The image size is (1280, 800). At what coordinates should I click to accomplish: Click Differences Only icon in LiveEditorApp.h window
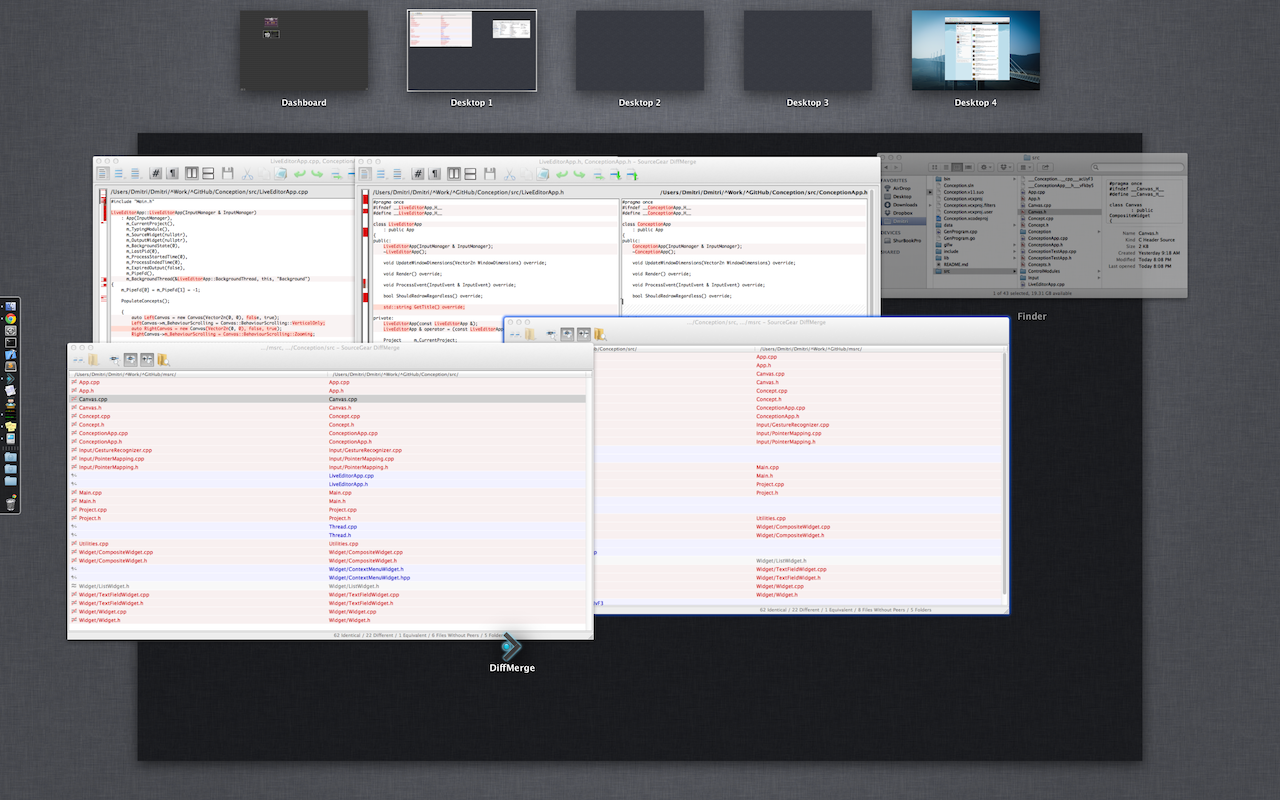(x=381, y=173)
